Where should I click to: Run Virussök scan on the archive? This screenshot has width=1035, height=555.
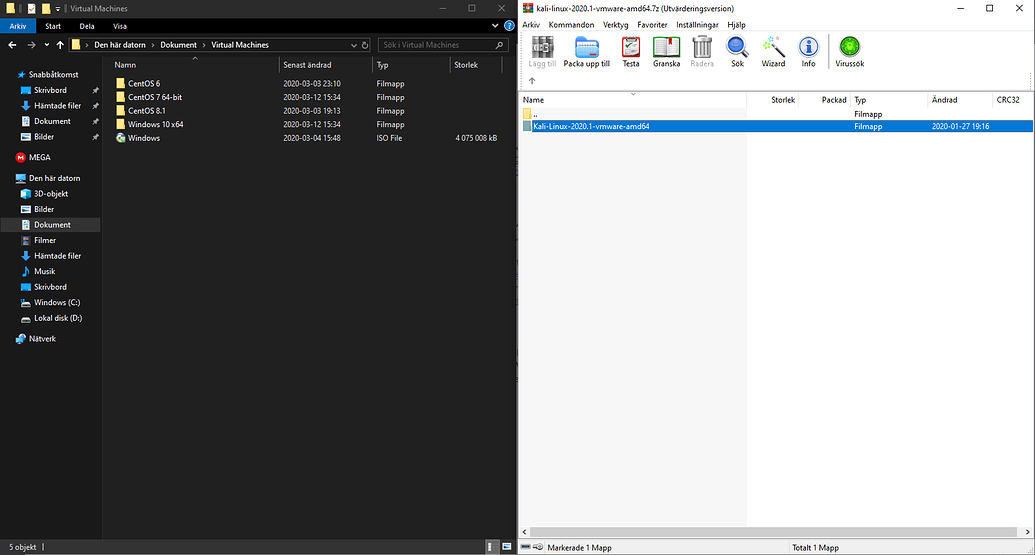click(849, 51)
